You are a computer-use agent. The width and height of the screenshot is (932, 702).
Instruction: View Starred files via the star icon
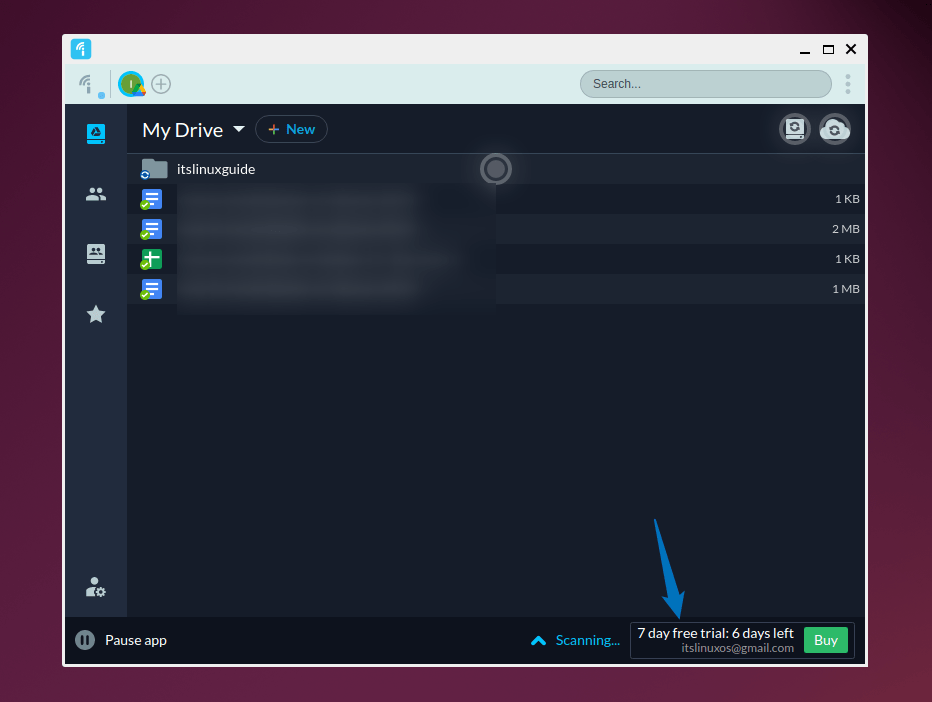pos(95,313)
